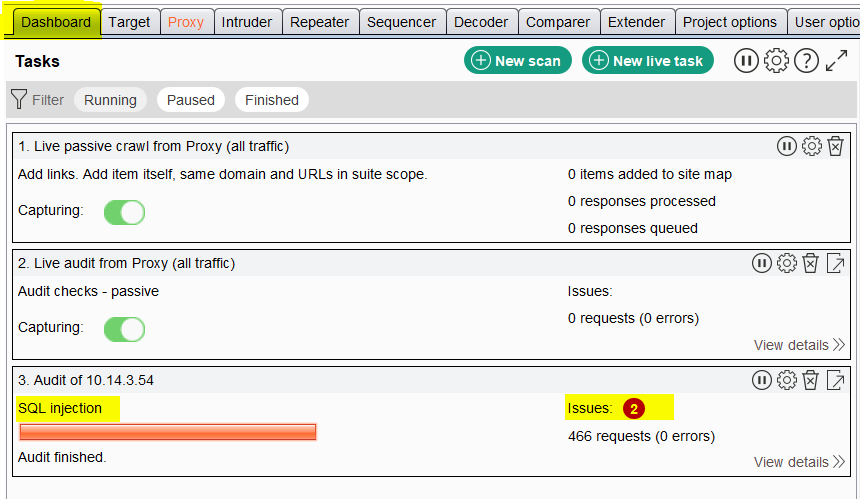The width and height of the screenshot is (860, 499).
Task: Open the Project options tab
Action: click(730, 22)
